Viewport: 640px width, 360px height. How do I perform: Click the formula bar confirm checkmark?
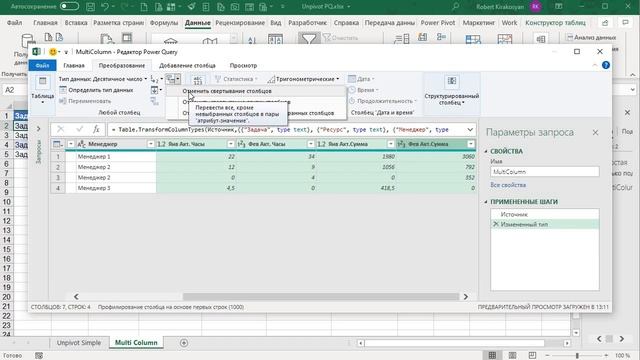79,129
